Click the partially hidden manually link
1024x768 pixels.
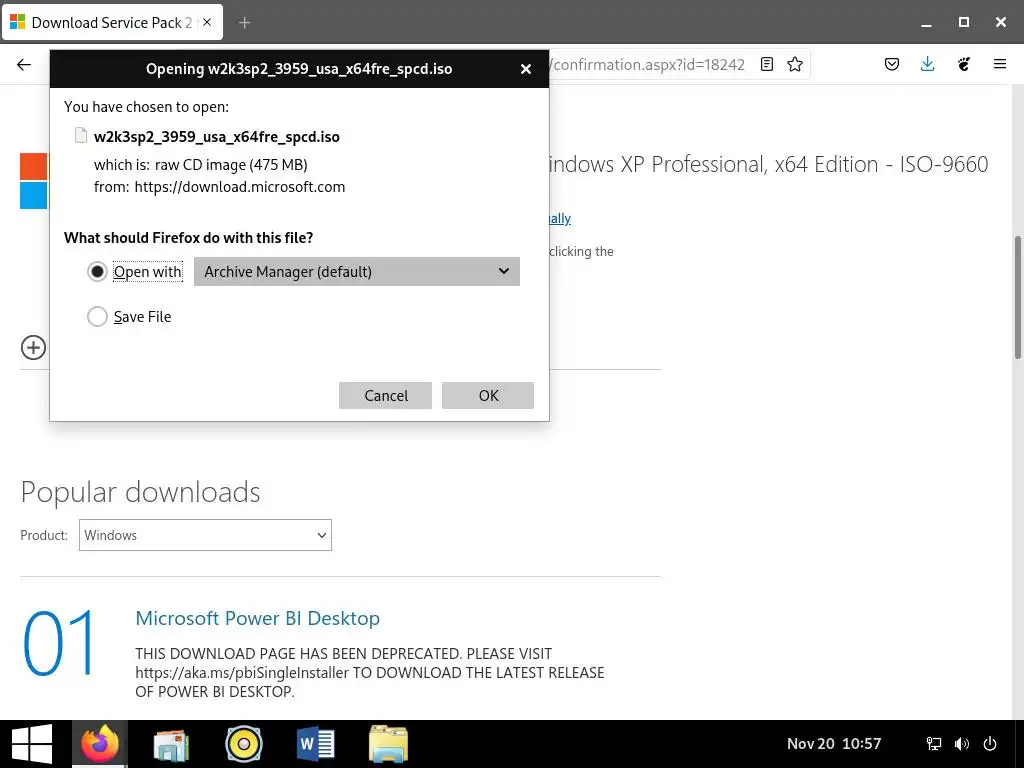[560, 219]
